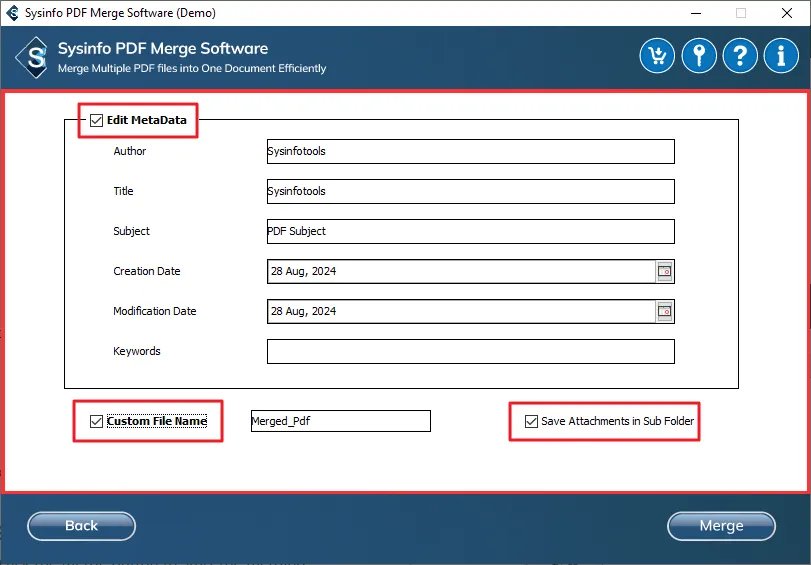Click the Keywords label
Image resolution: width=811 pixels, height=565 pixels.
point(137,351)
